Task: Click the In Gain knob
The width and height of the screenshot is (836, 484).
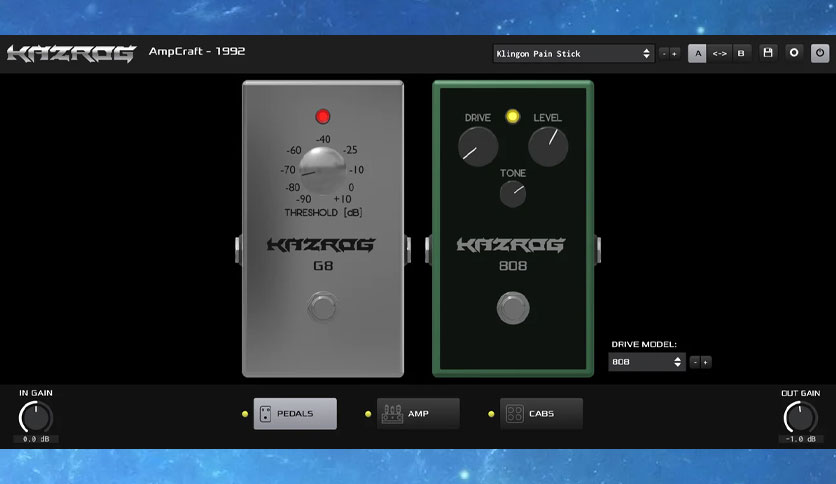Action: click(x=36, y=417)
